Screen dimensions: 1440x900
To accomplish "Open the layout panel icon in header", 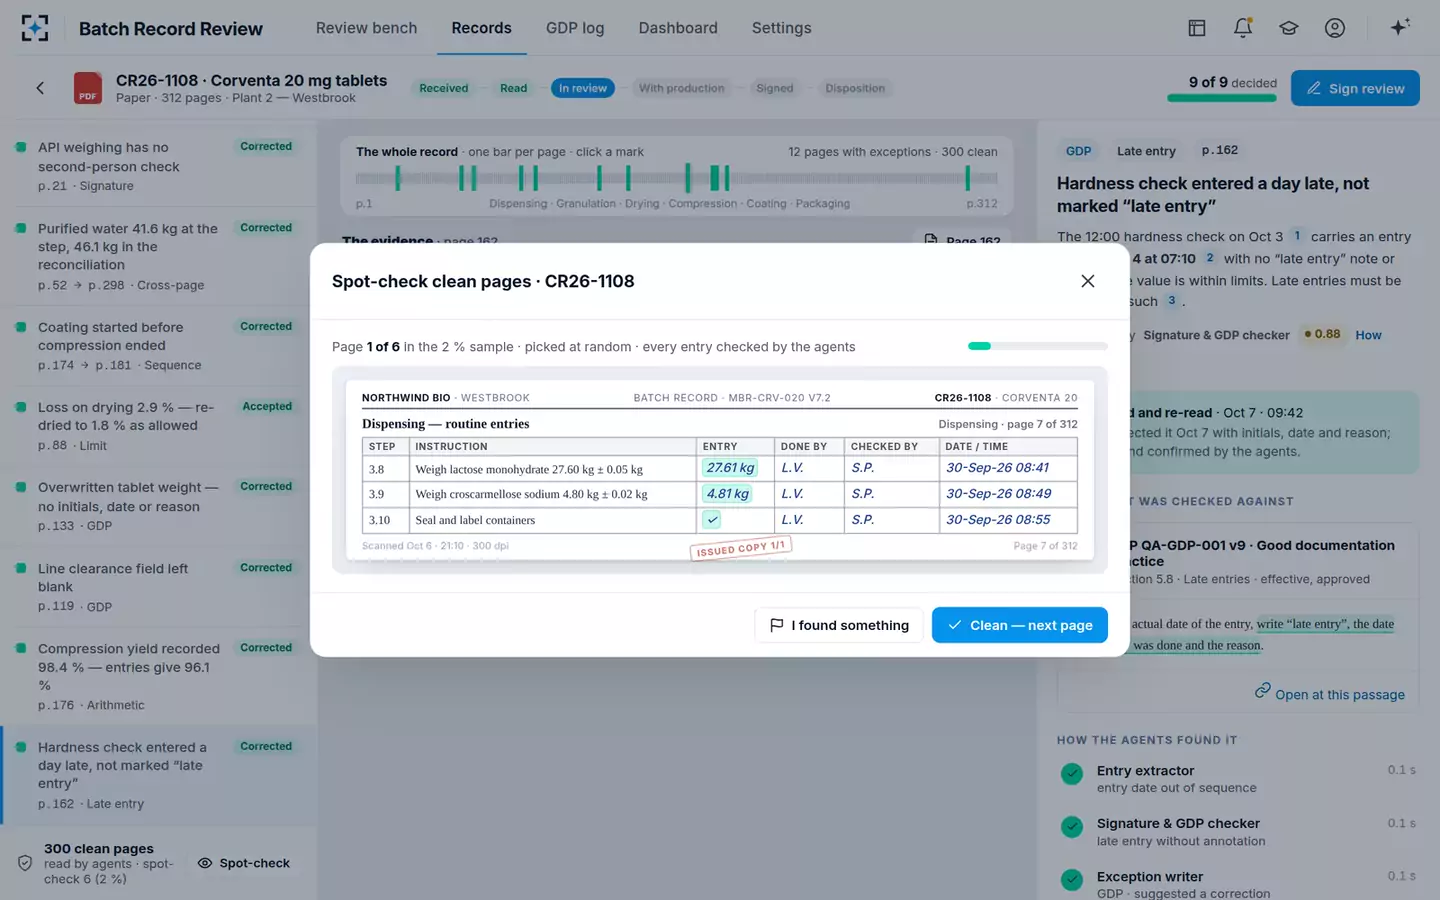I will [x=1197, y=28].
